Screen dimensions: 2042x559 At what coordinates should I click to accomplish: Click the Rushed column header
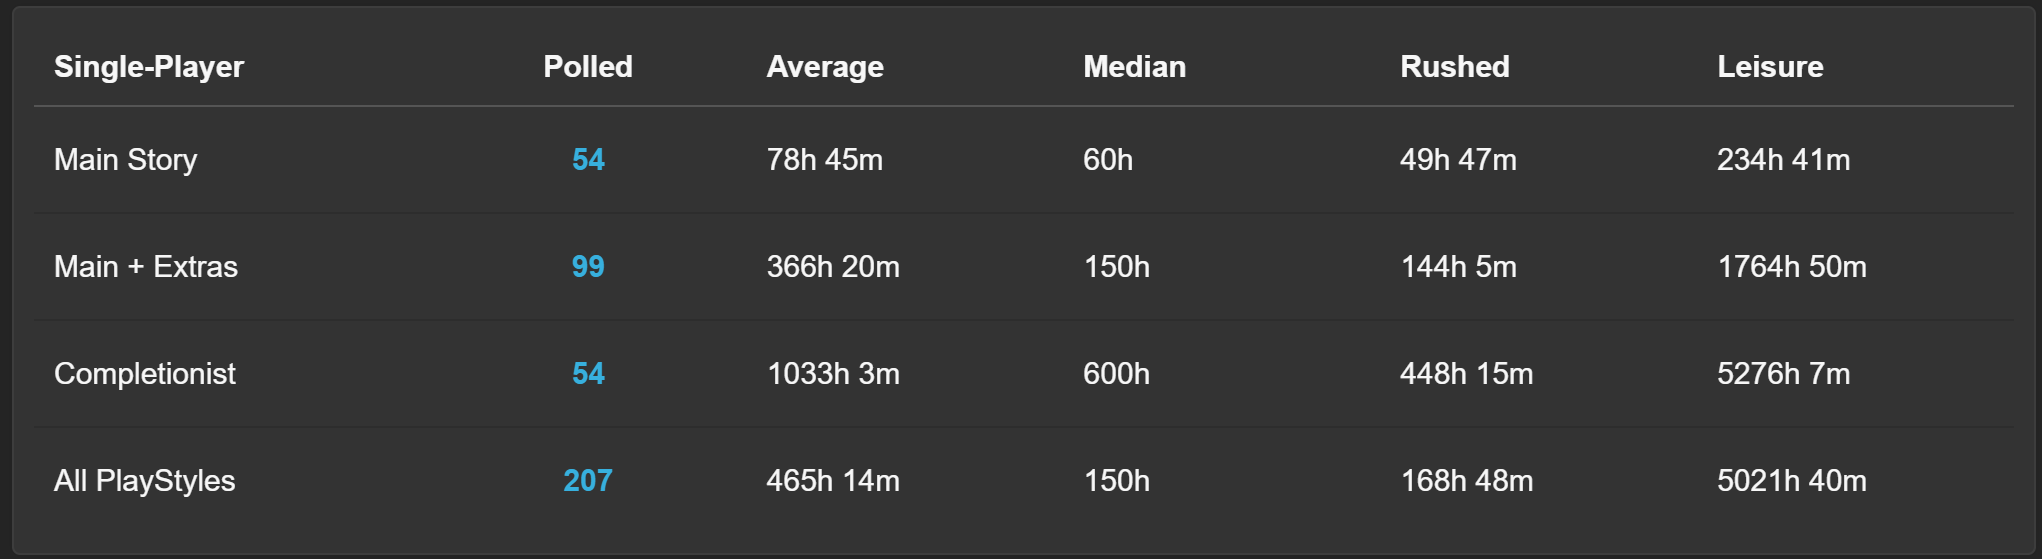(1455, 67)
